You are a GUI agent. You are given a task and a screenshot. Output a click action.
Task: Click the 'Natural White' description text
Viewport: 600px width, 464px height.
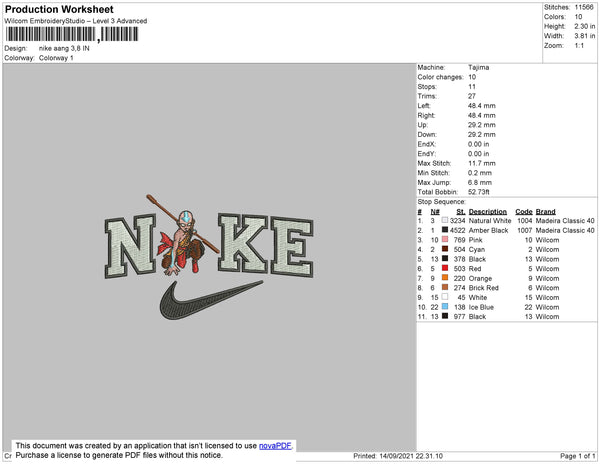pos(490,221)
